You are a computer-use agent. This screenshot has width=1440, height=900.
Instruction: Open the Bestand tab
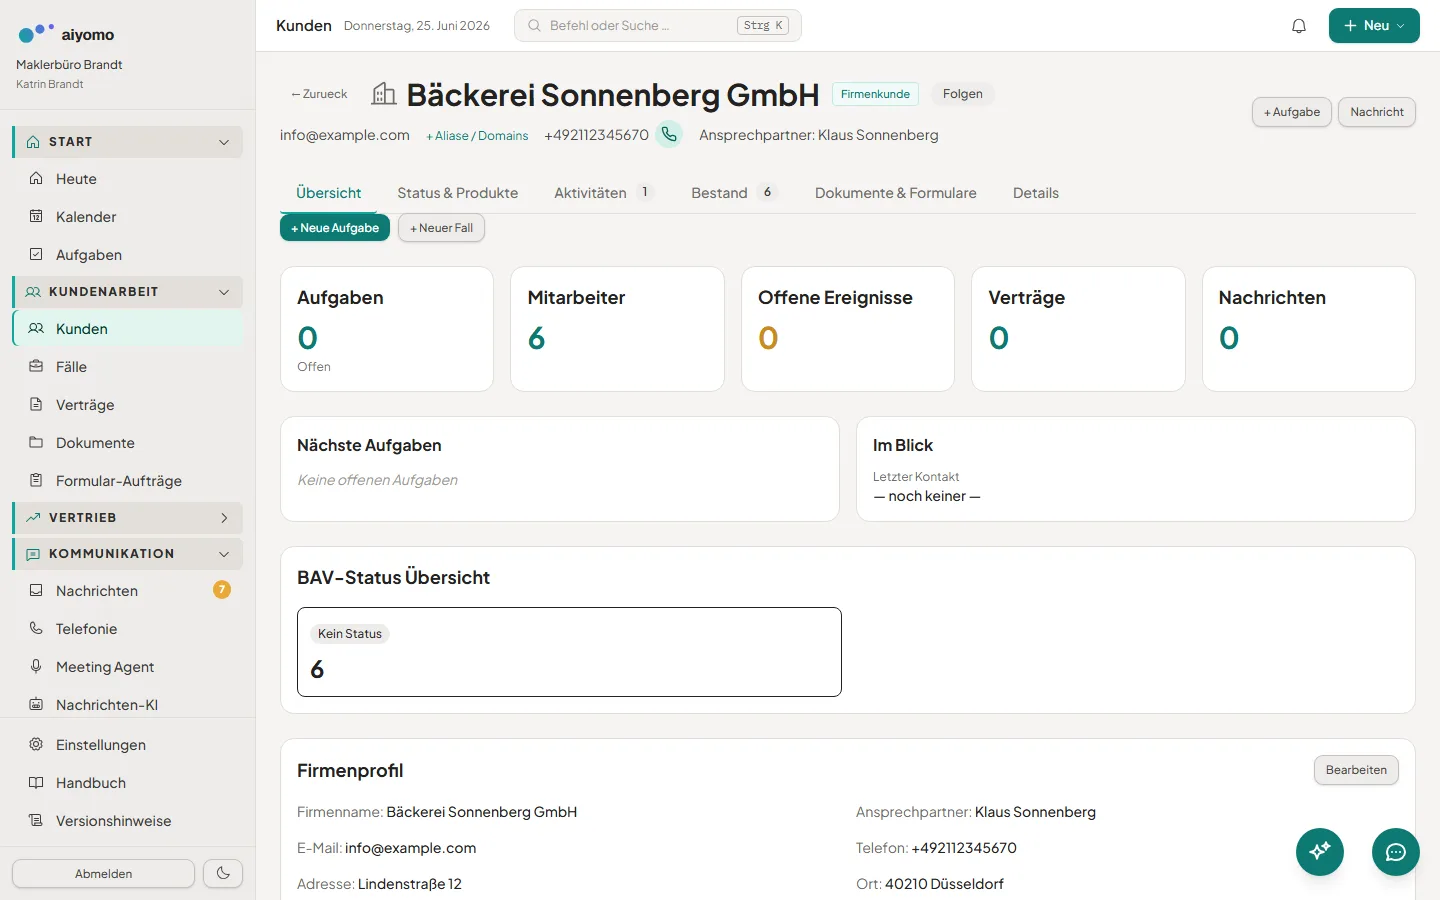733,193
